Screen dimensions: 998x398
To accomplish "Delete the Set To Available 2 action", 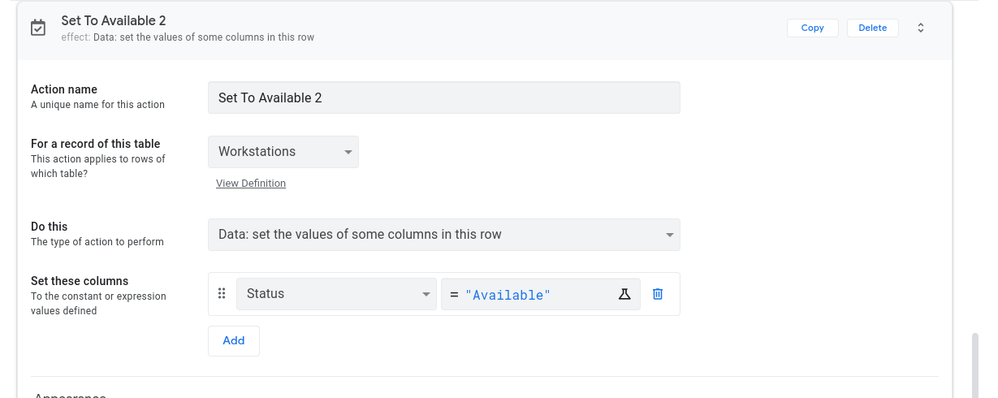I will click(872, 28).
